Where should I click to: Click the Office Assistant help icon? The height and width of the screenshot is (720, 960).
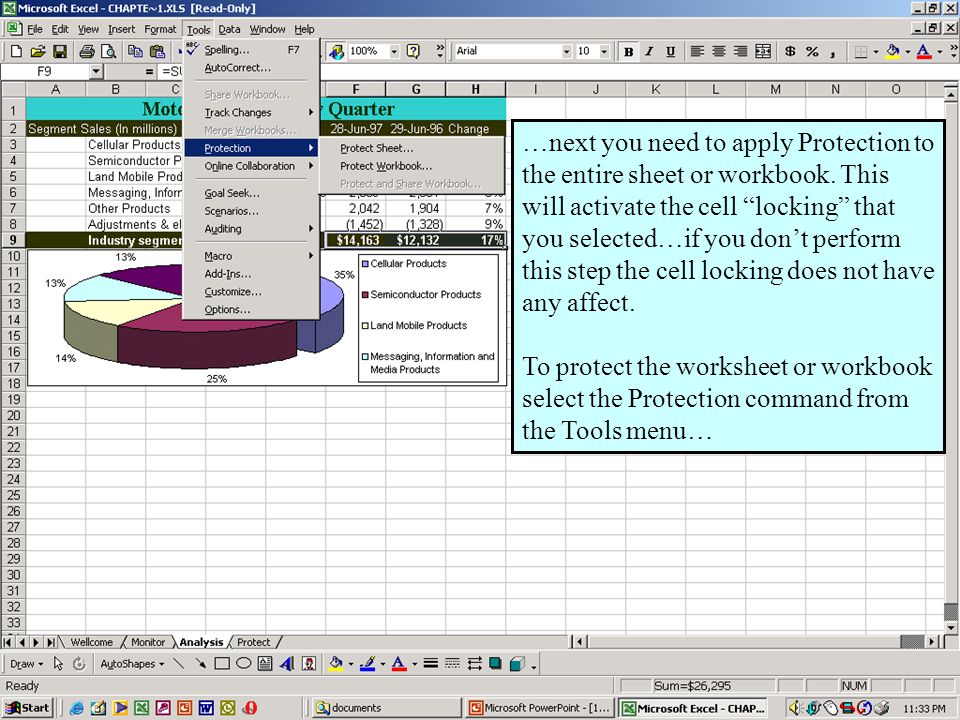coord(414,51)
